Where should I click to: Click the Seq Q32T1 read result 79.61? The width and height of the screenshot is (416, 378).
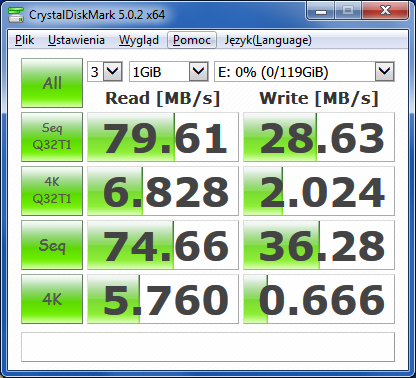(163, 137)
